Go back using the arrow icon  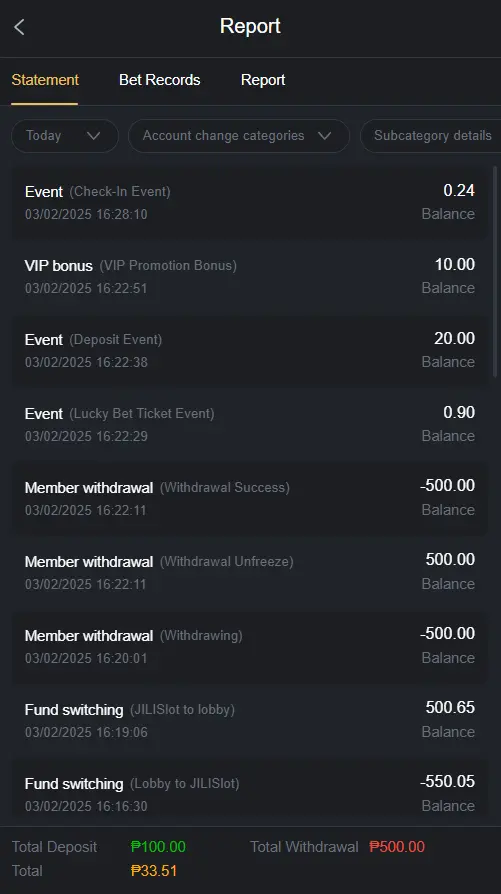tap(19, 27)
